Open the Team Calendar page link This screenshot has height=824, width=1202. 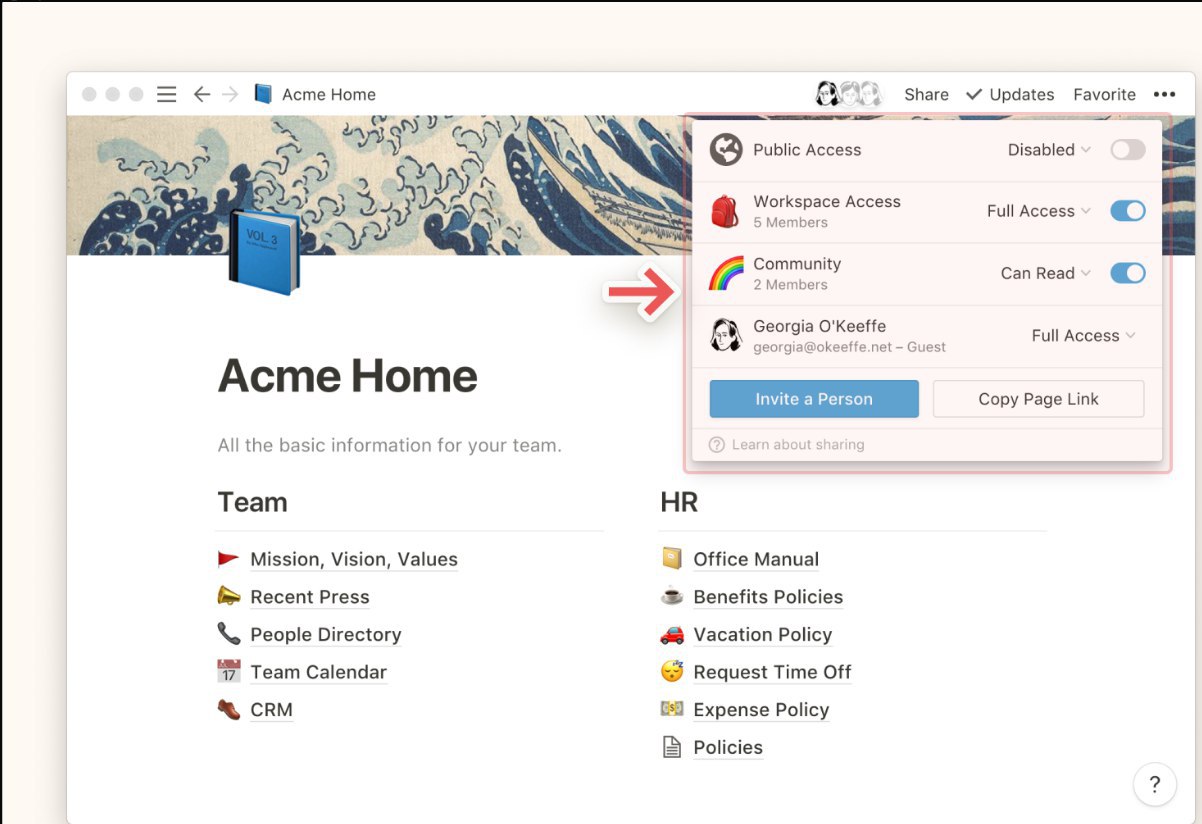pyautogui.click(x=318, y=672)
